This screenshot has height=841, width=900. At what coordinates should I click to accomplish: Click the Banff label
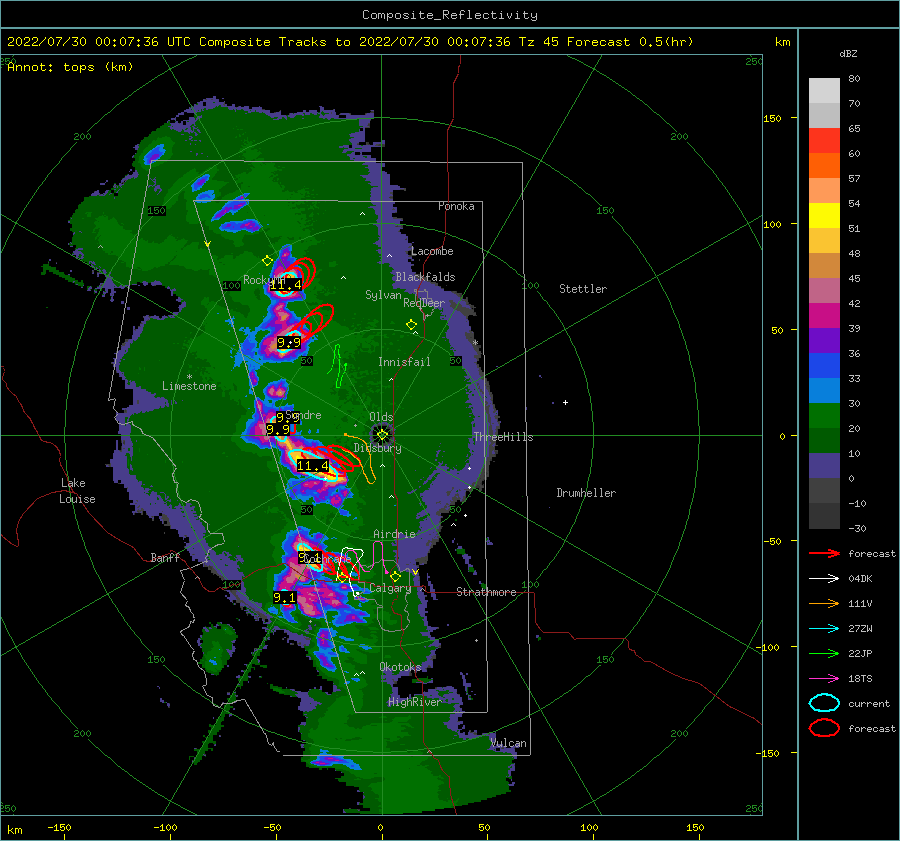point(165,557)
